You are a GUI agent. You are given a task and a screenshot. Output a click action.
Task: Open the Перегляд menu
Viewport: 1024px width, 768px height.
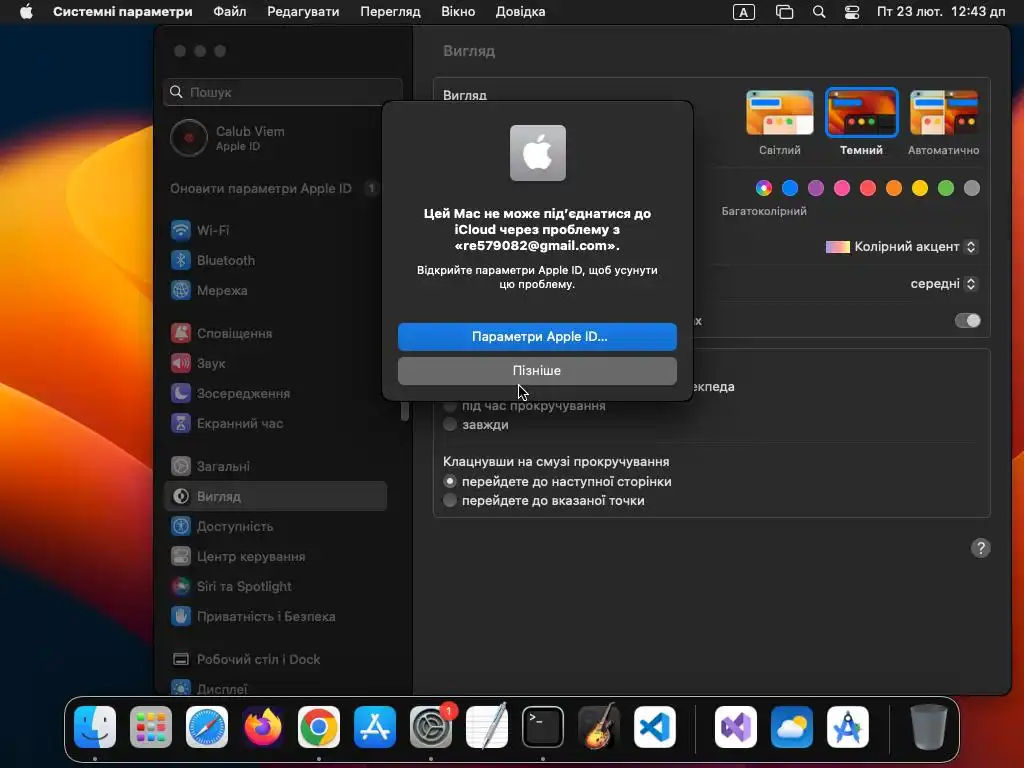point(391,12)
